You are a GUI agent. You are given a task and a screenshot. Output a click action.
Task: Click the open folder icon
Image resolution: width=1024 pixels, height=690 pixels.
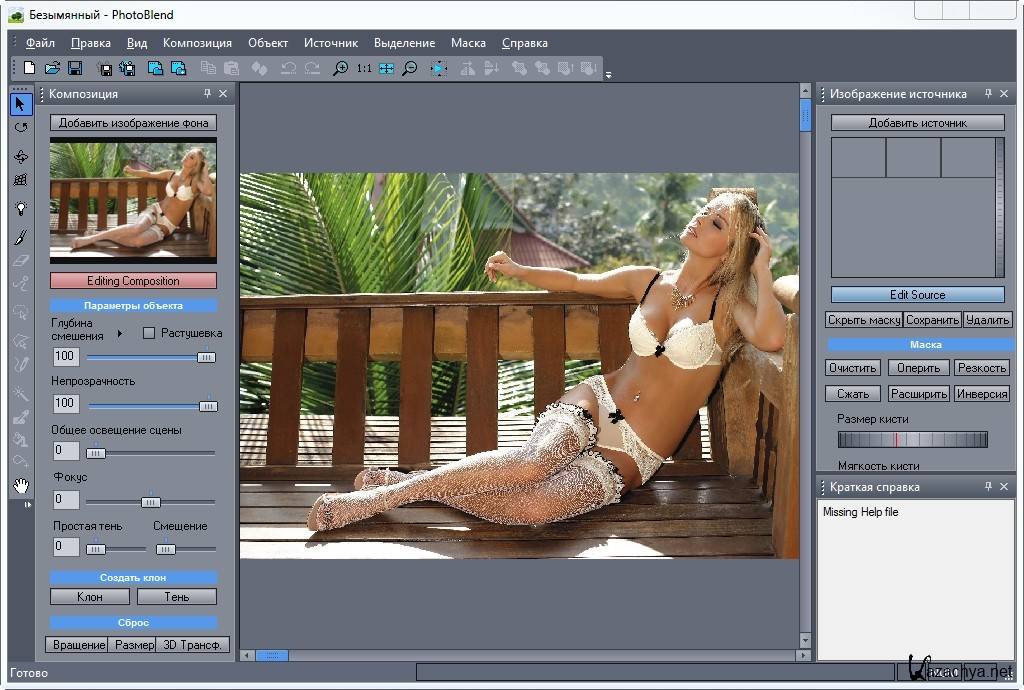[52, 68]
